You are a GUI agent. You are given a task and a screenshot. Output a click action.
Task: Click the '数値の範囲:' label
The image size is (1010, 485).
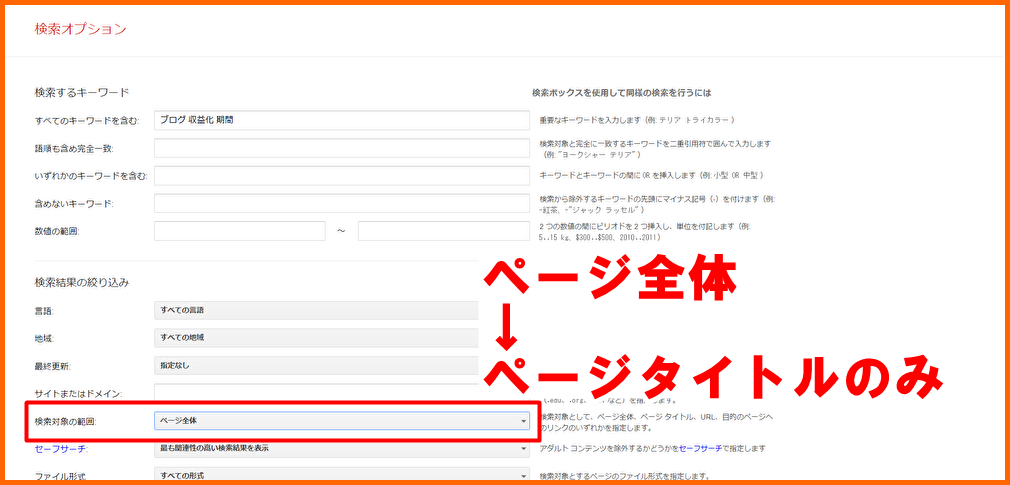57,231
